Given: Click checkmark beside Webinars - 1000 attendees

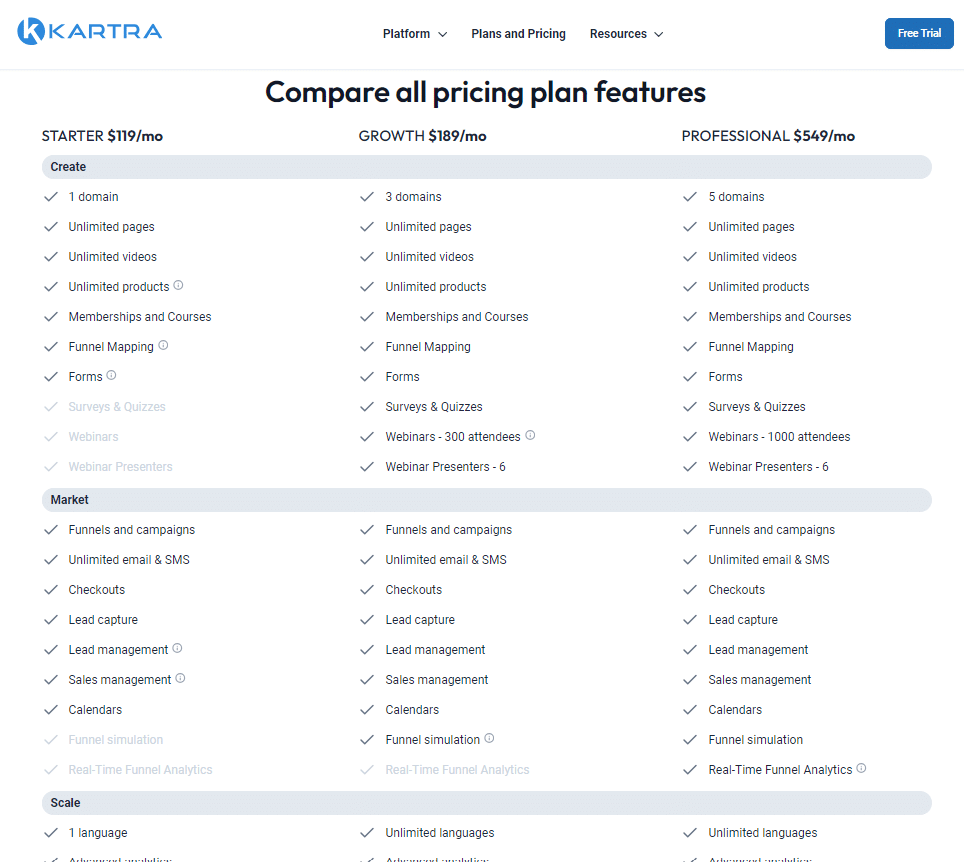Looking at the screenshot, I should (690, 437).
